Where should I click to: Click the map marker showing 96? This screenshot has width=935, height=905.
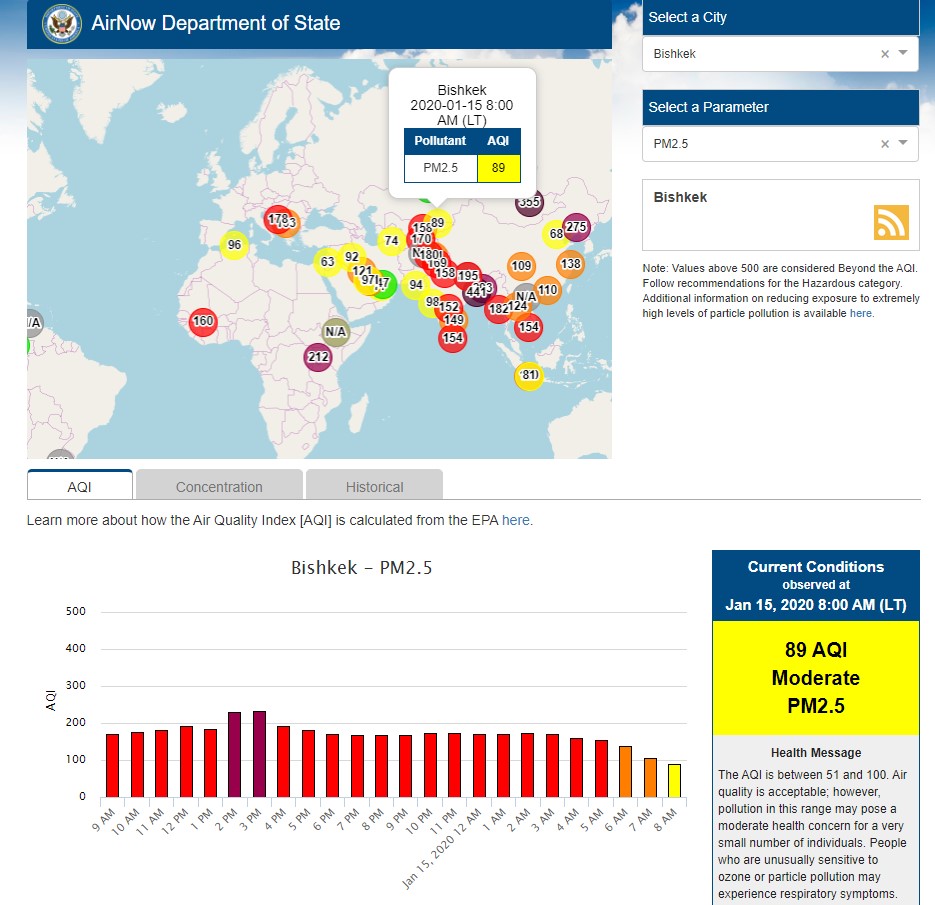pyautogui.click(x=234, y=245)
